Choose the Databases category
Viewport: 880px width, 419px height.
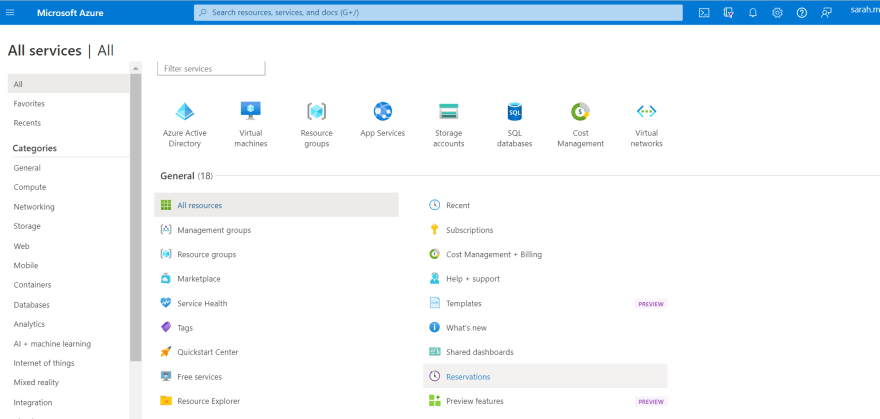click(31, 305)
